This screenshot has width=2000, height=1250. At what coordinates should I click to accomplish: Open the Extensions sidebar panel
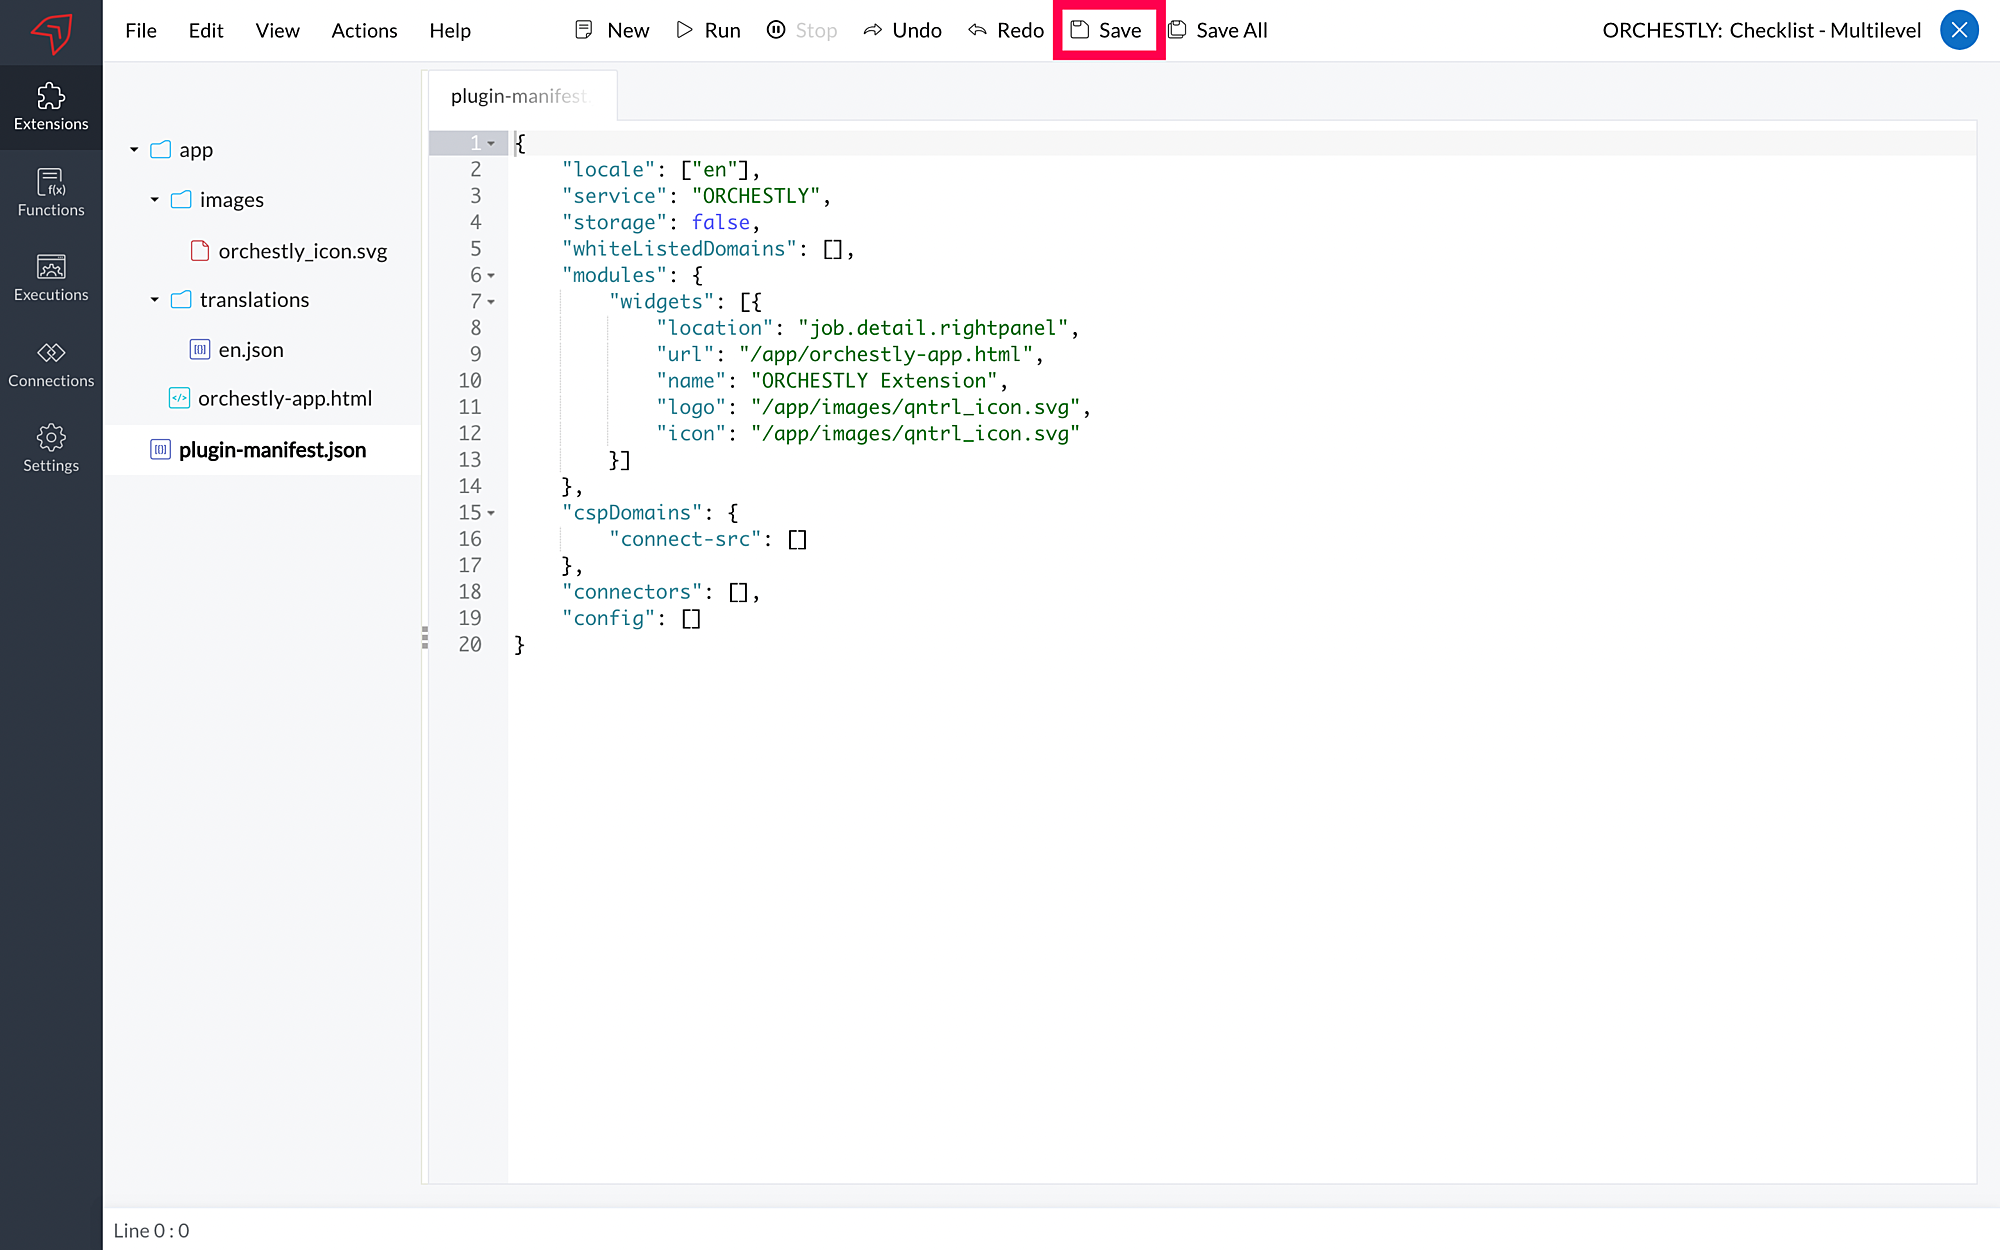click(x=51, y=107)
